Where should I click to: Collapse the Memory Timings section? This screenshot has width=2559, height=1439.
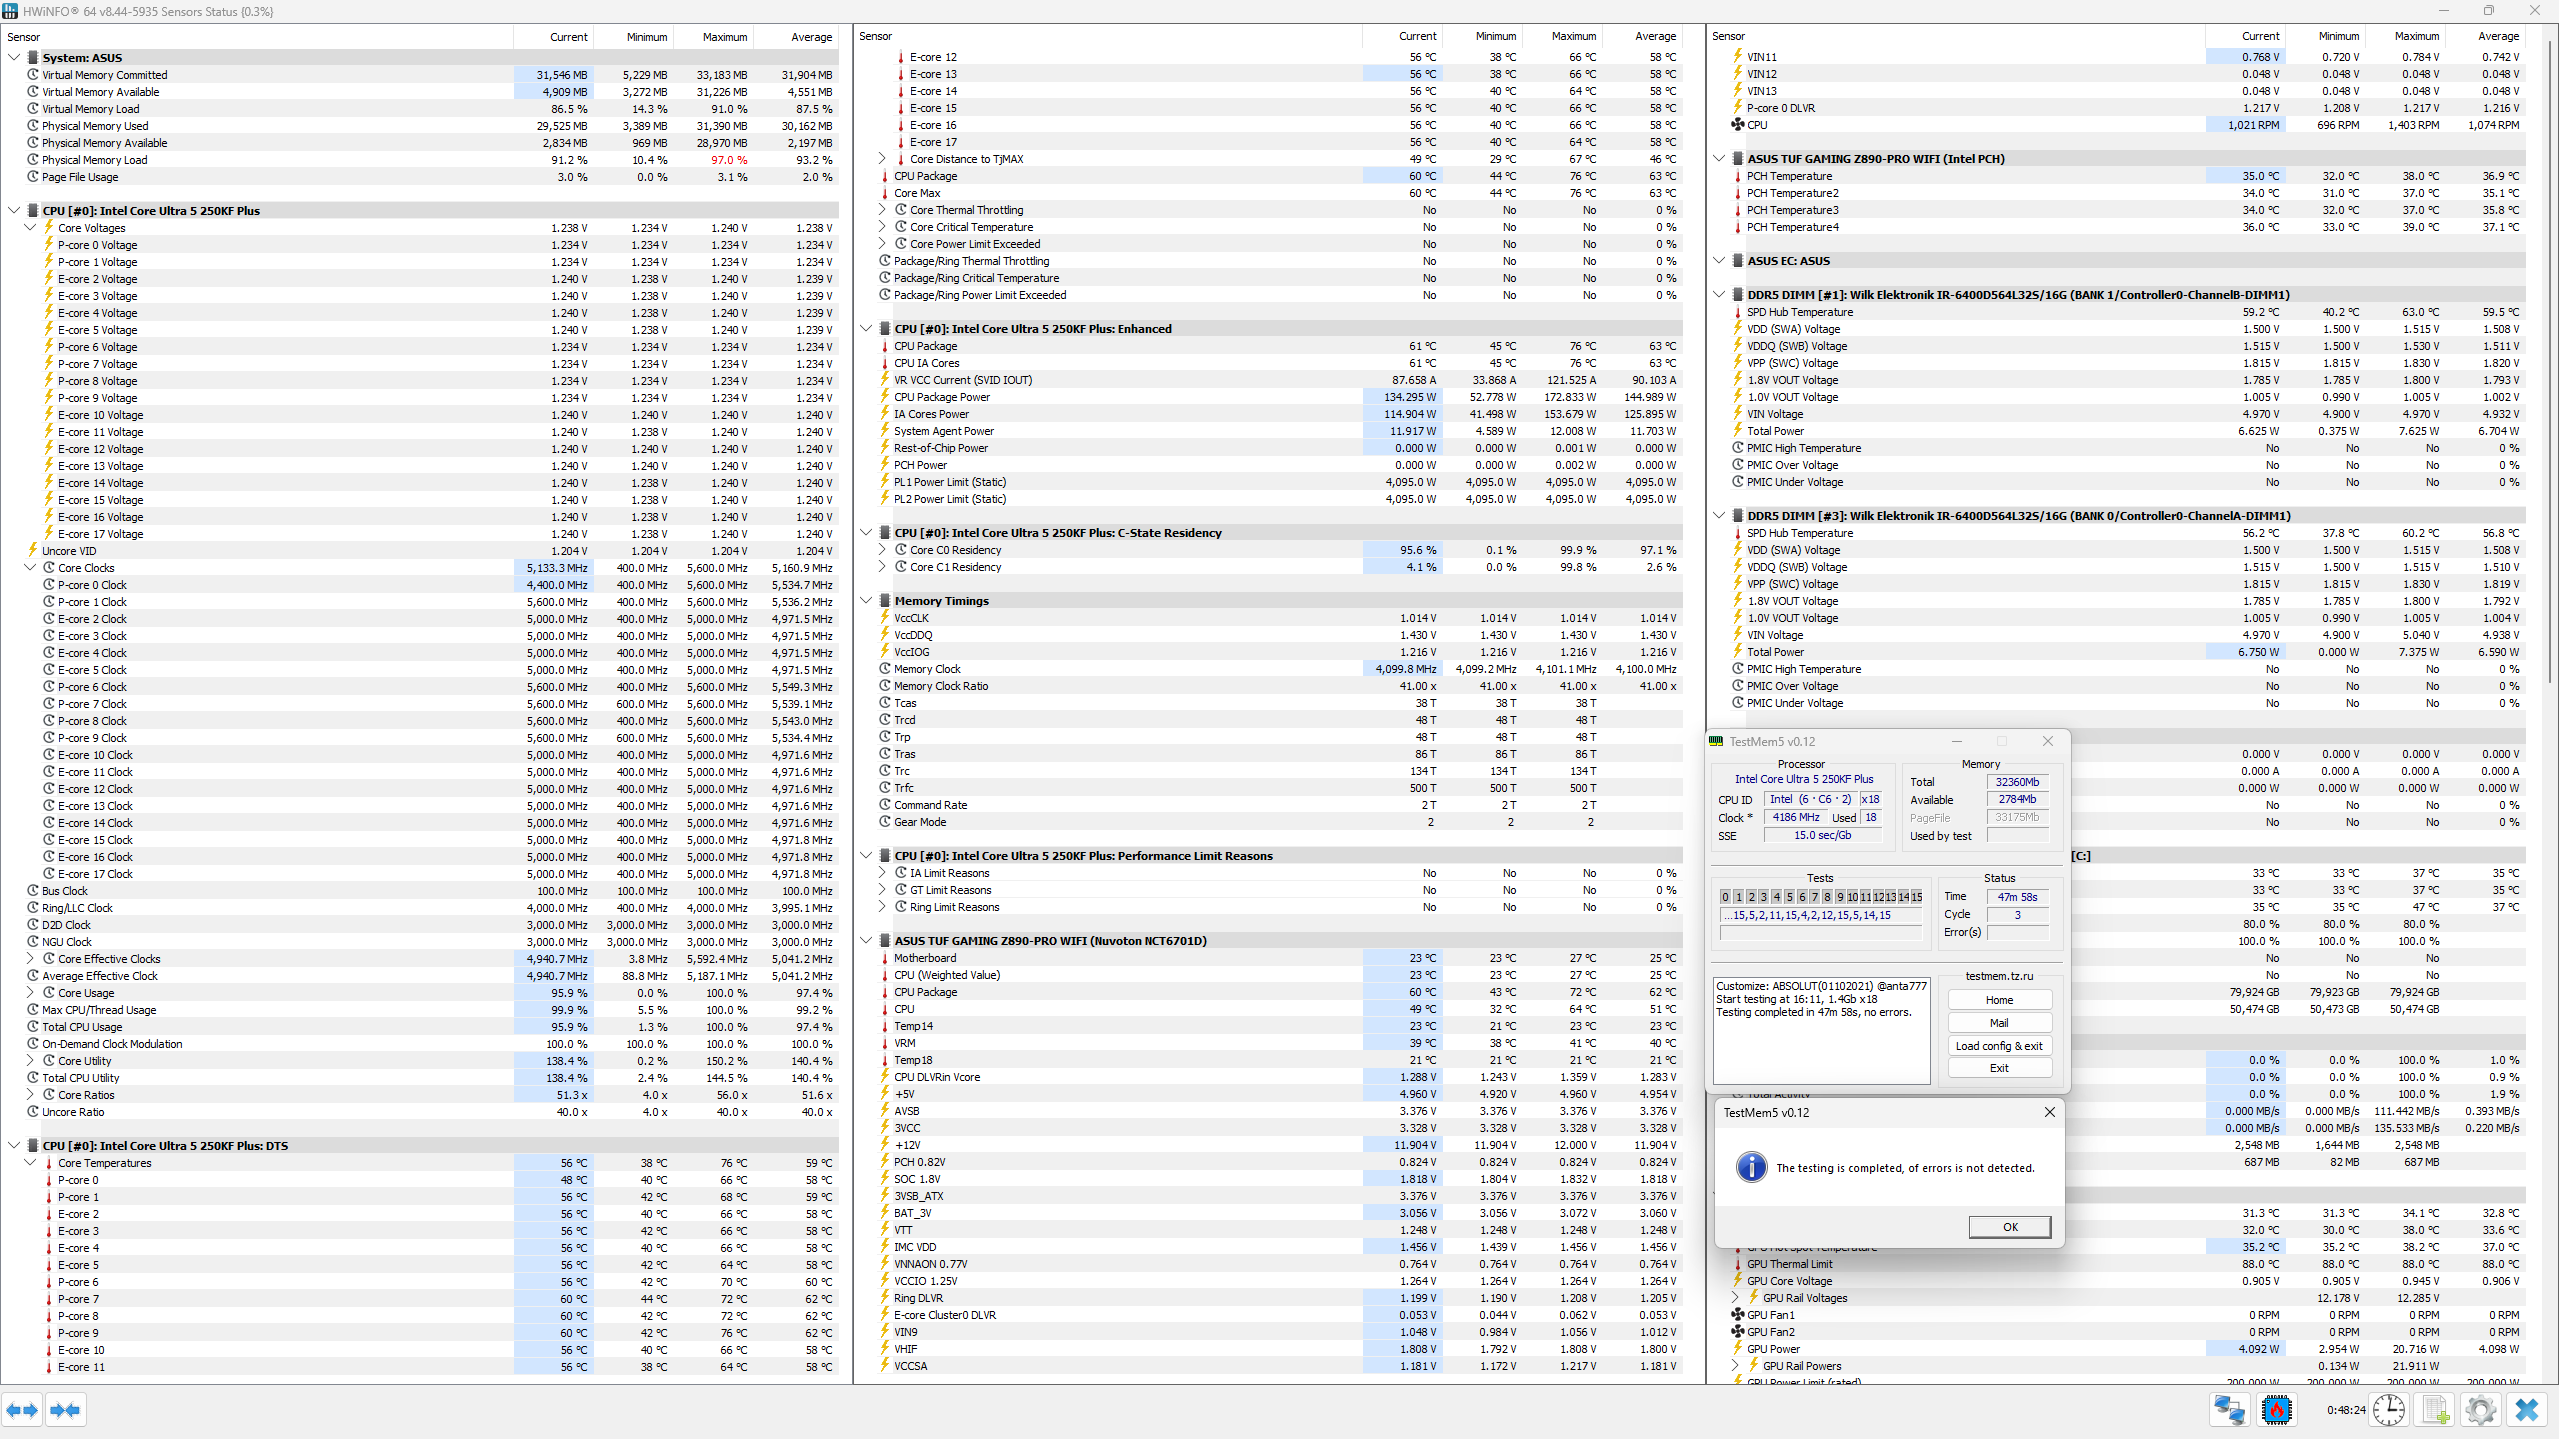[866, 601]
